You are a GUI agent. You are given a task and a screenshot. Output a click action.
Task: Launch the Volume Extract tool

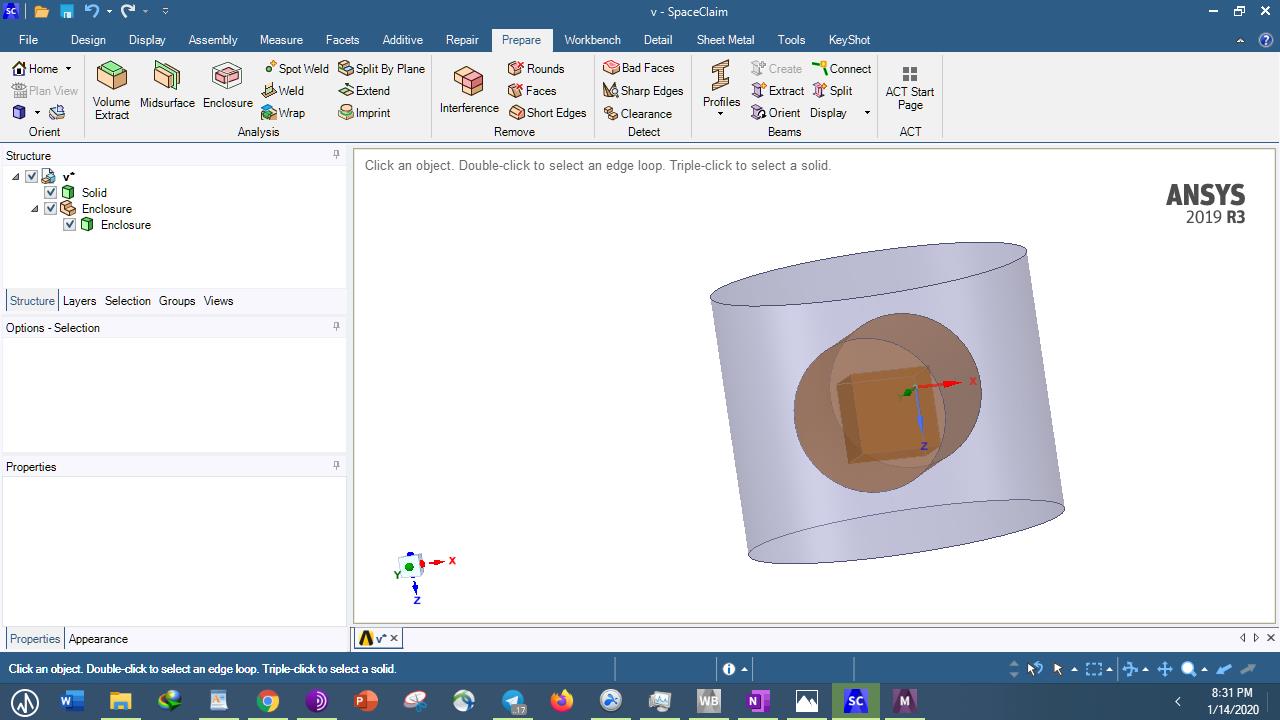click(111, 90)
